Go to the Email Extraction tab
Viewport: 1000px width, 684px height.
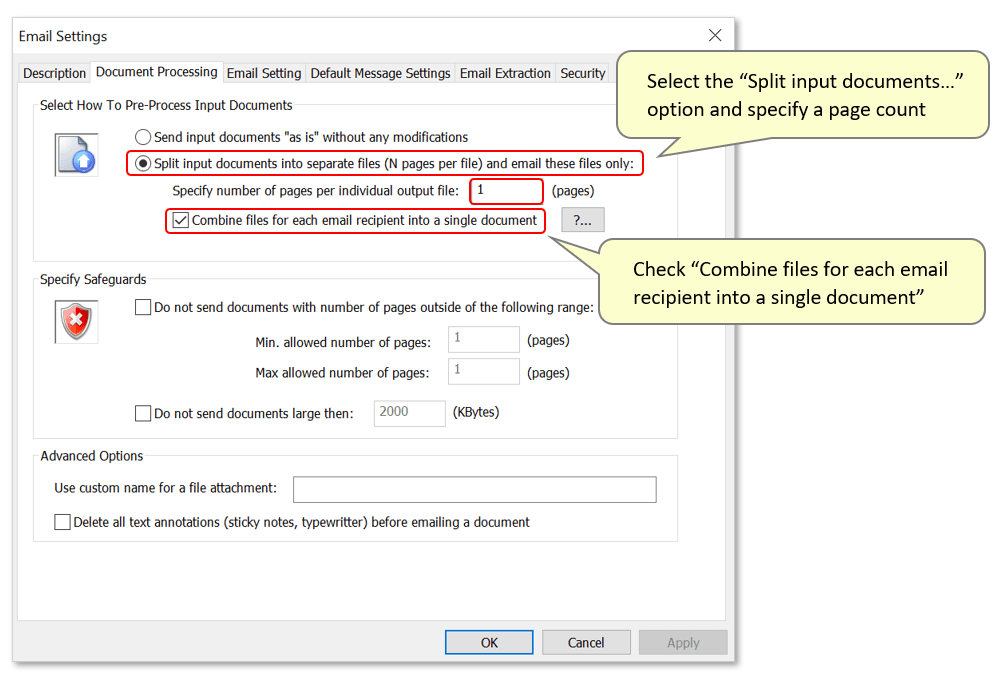pos(505,73)
